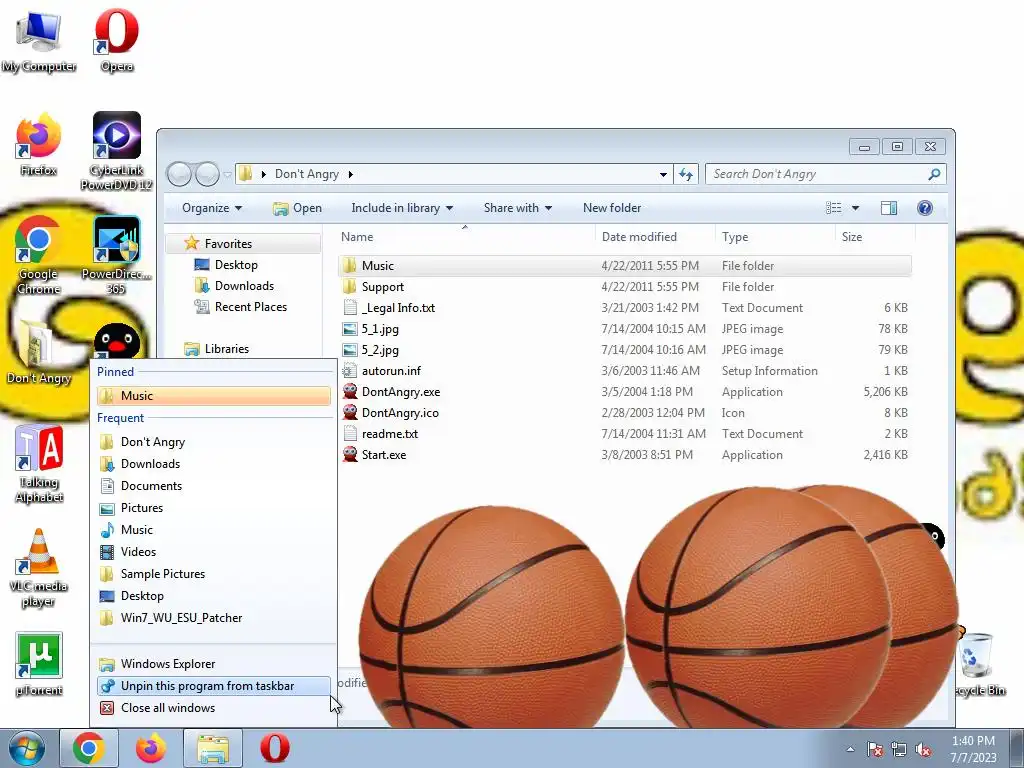Click the change view icon

(833, 208)
